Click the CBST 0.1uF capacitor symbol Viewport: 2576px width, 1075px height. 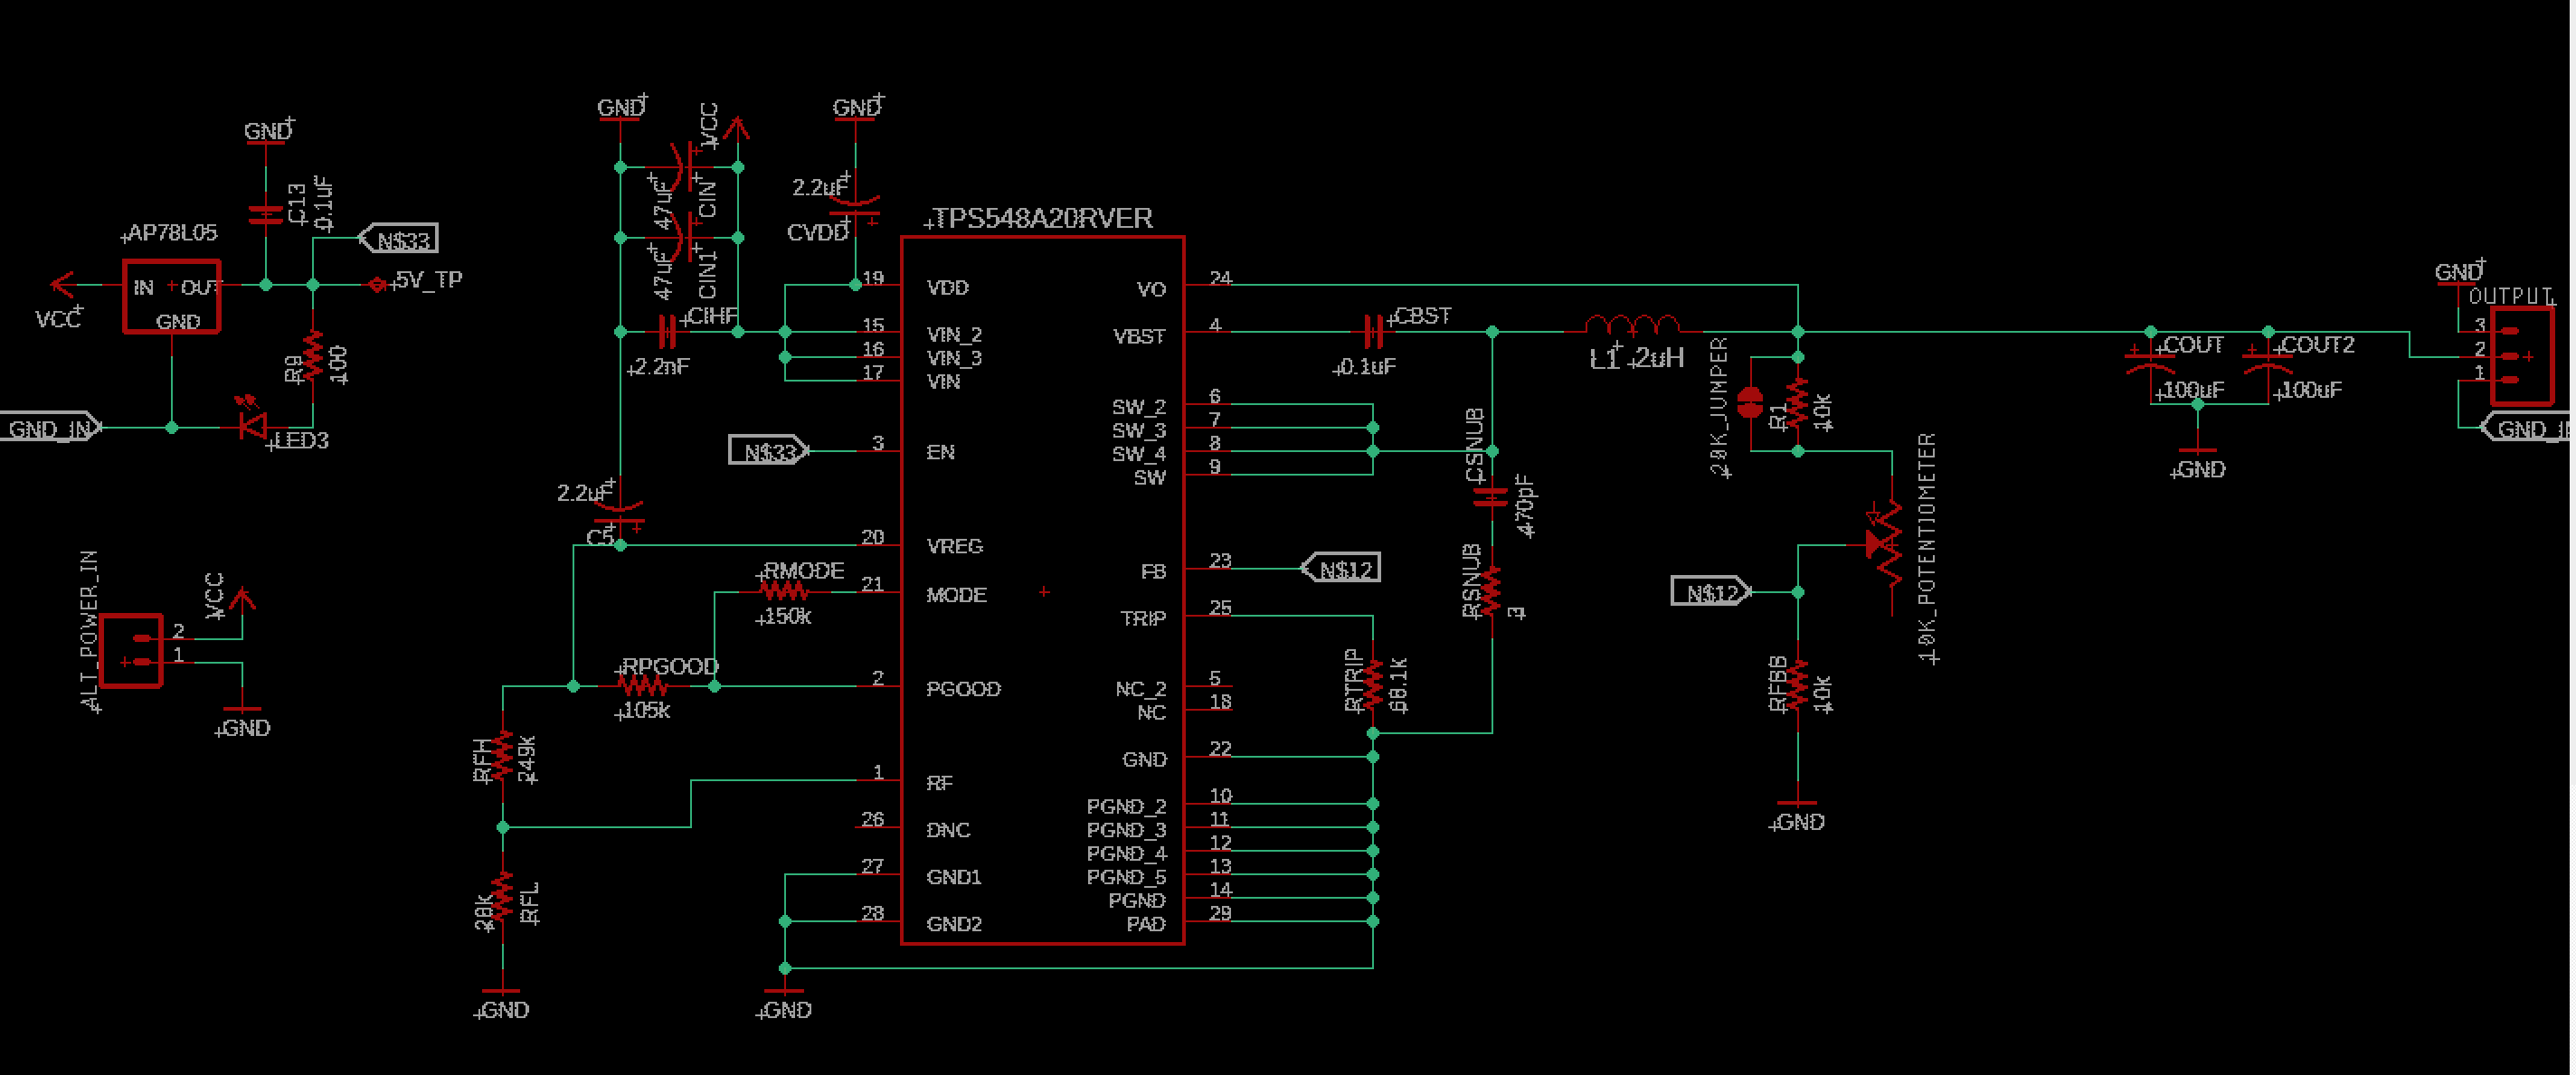1373,330
